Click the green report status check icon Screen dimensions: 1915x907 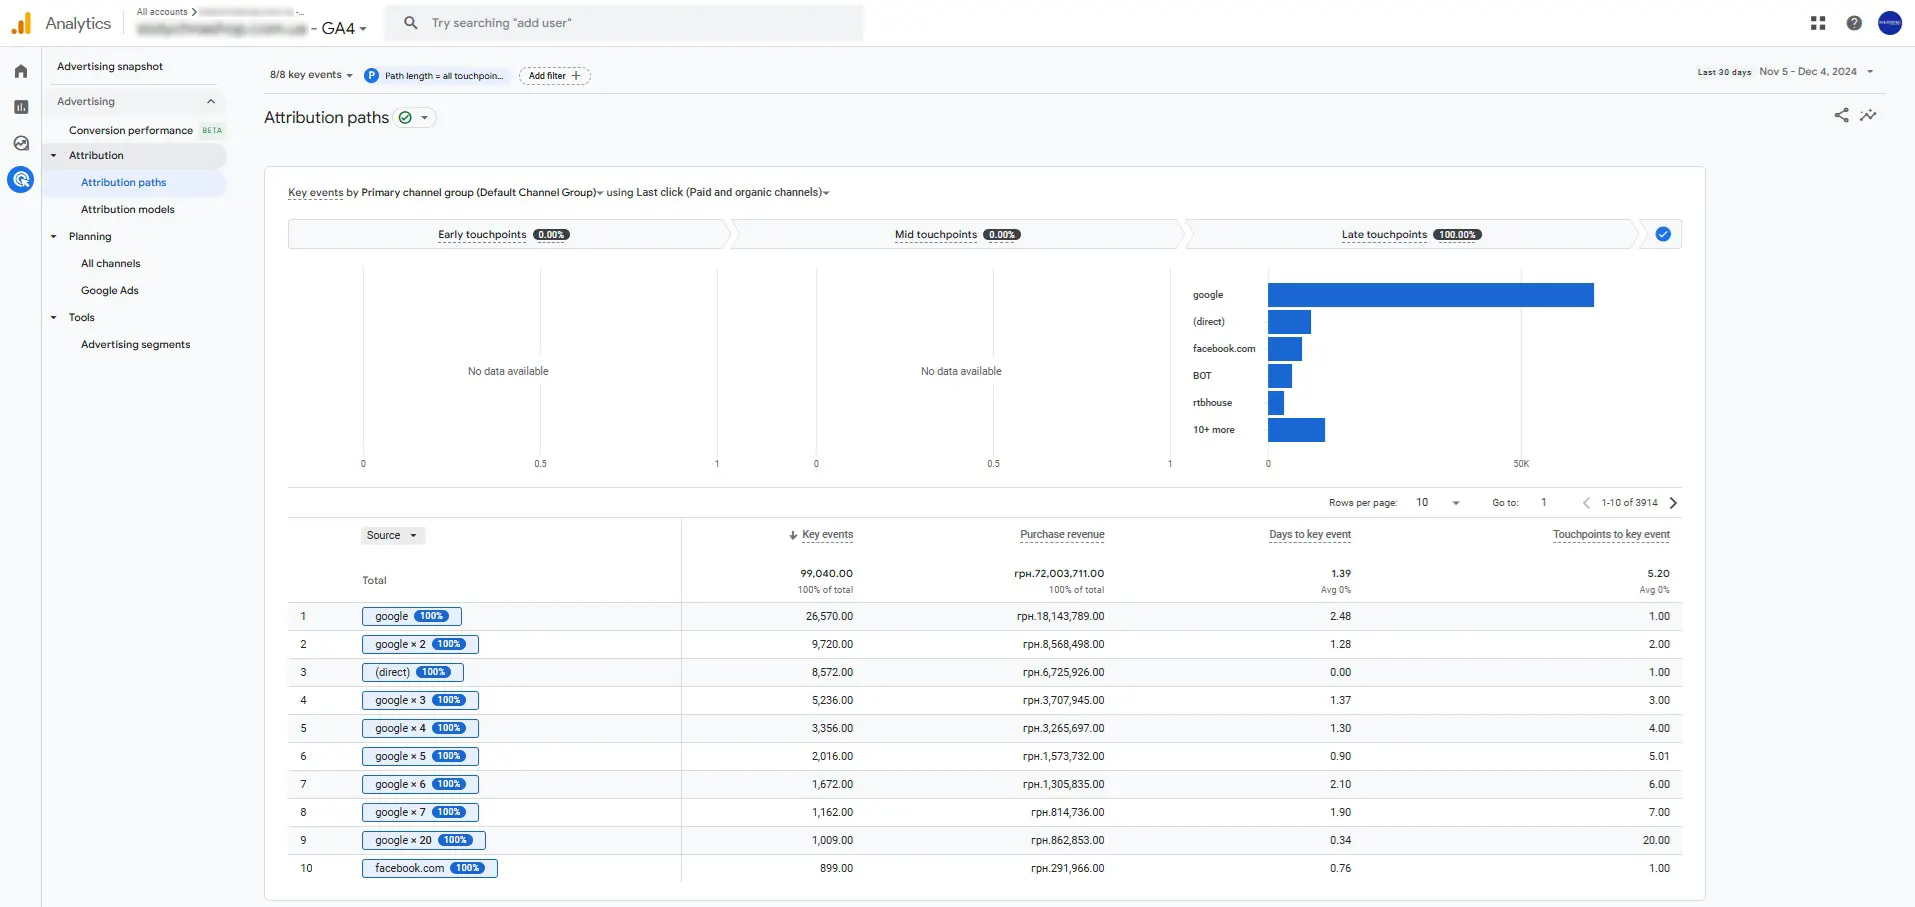pyautogui.click(x=405, y=118)
